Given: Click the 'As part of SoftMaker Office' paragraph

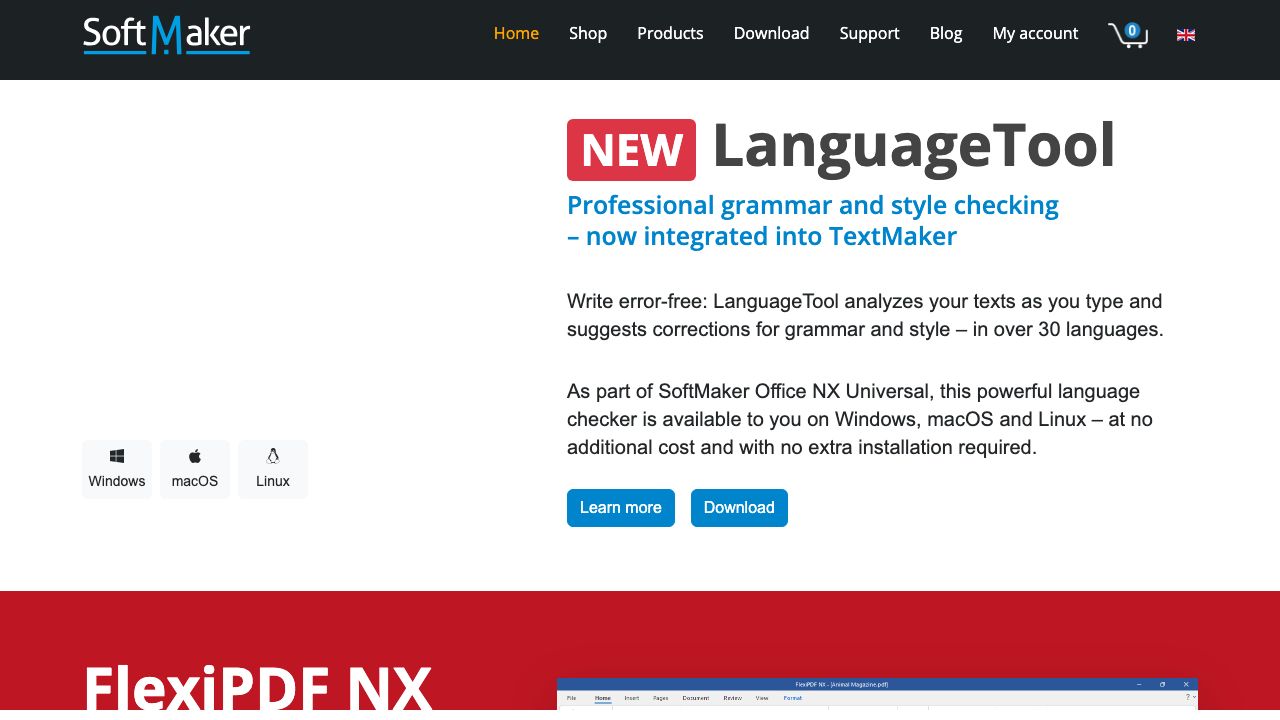Looking at the screenshot, I should [x=860, y=419].
